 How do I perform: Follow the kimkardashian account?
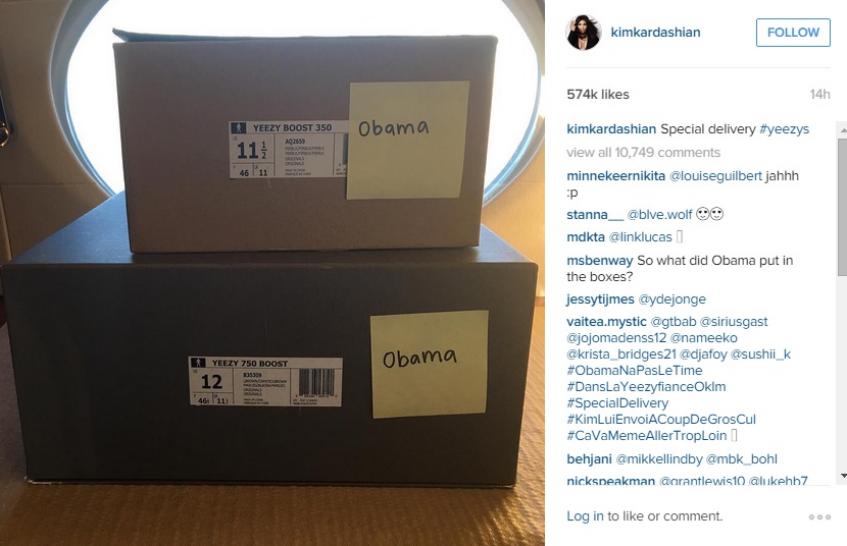tap(793, 32)
